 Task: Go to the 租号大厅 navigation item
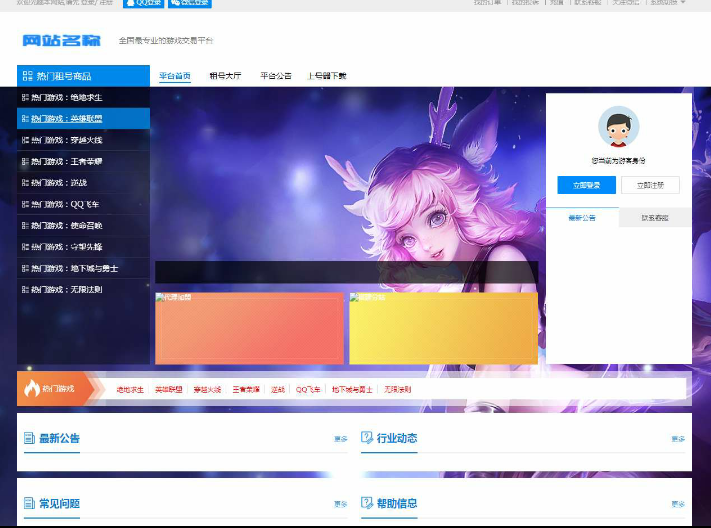click(225, 76)
